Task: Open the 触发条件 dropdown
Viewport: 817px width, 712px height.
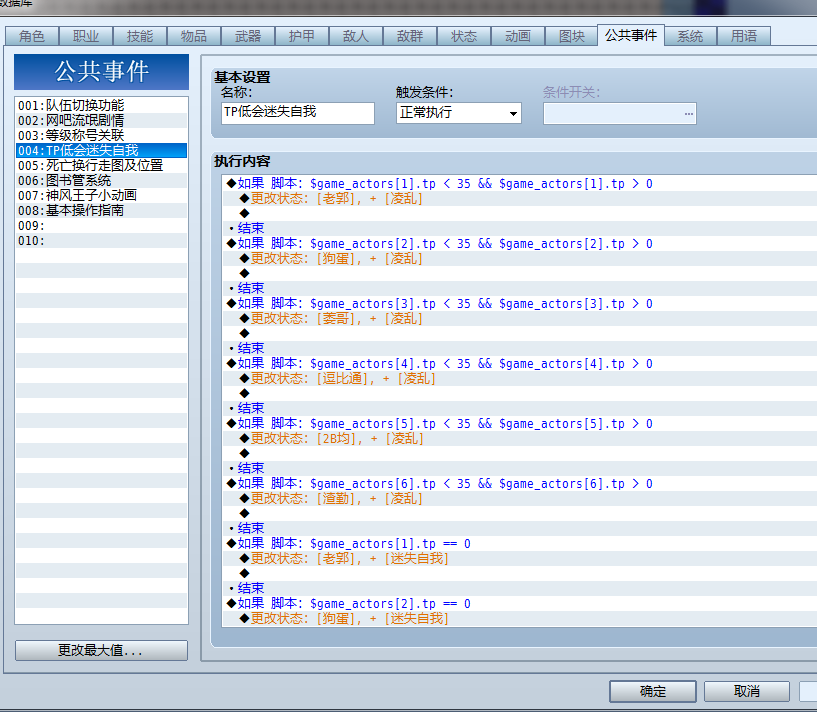Action: click(x=459, y=113)
